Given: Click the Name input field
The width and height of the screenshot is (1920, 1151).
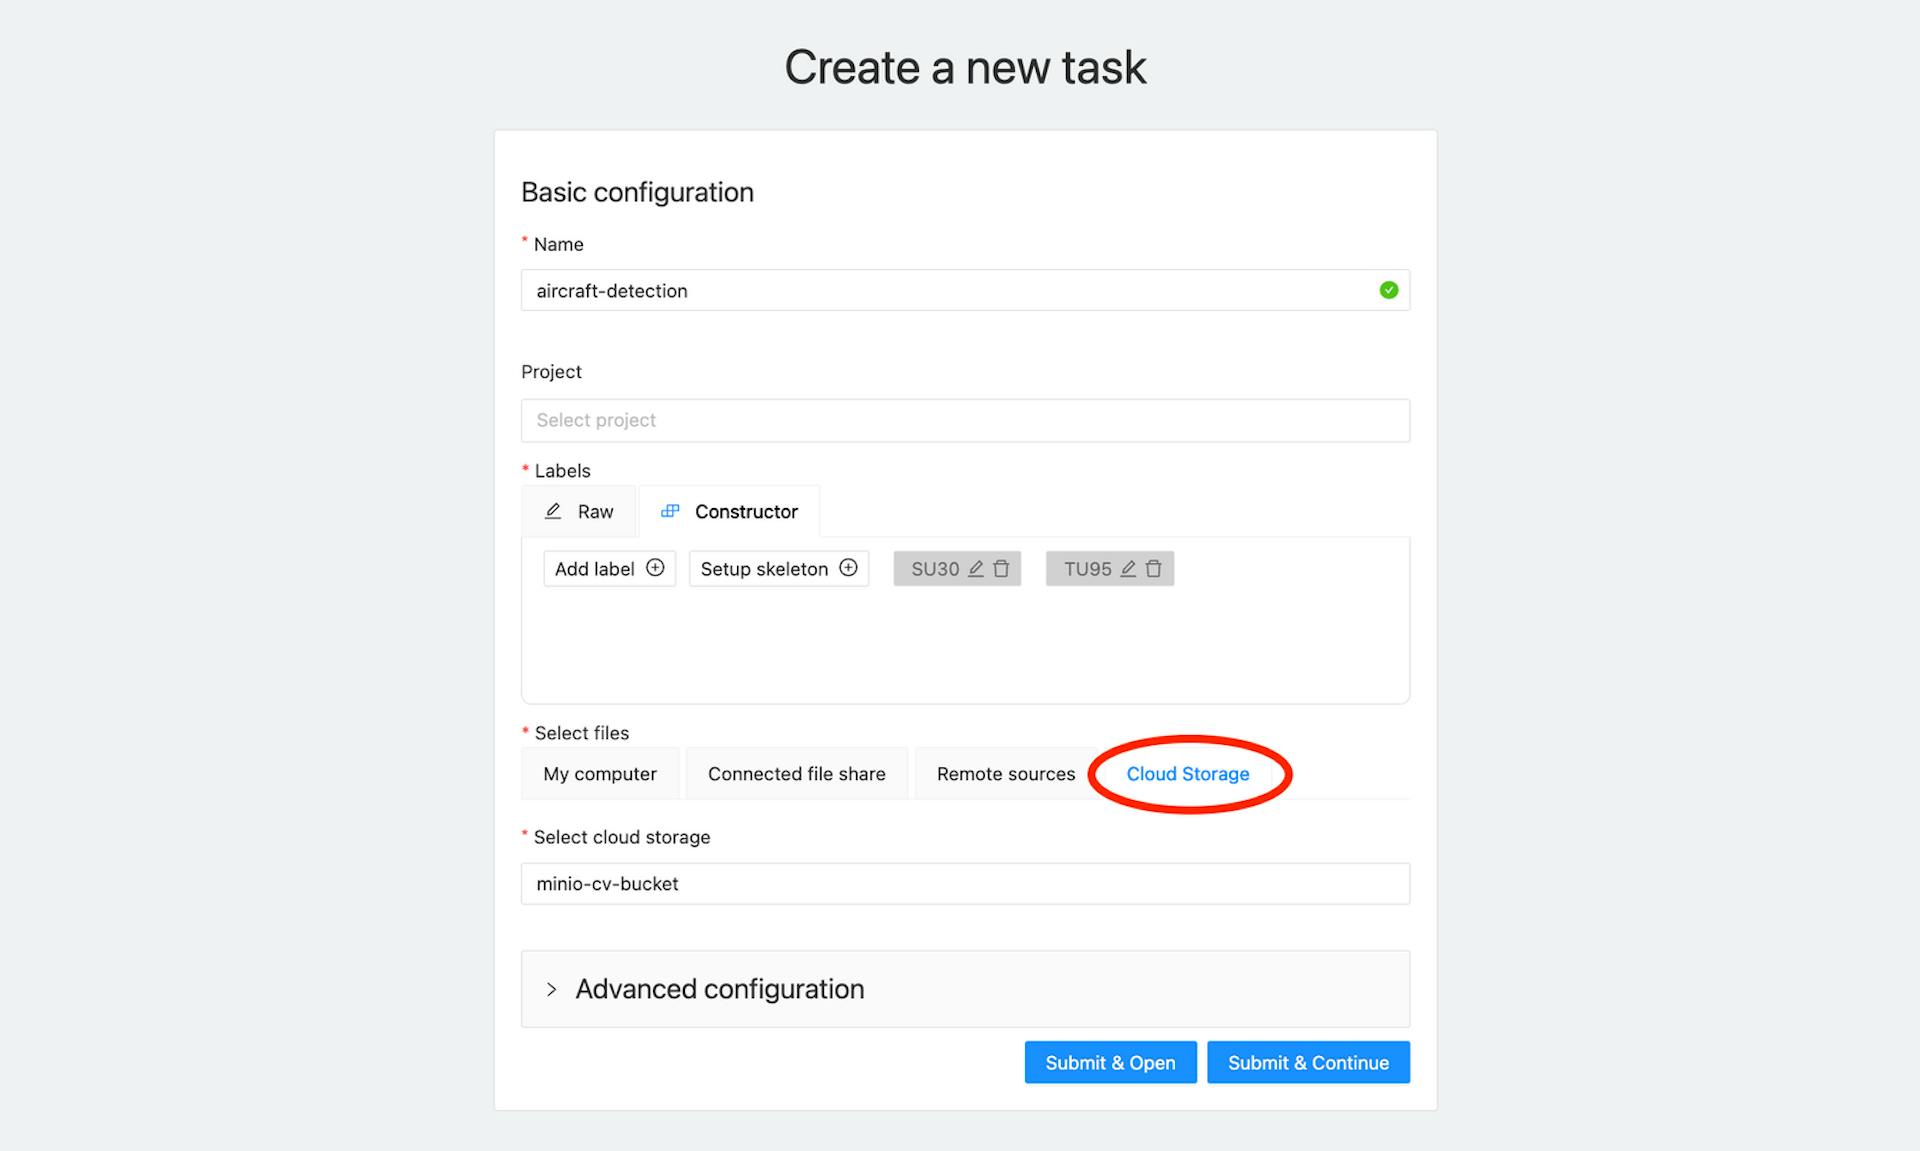Looking at the screenshot, I should [x=950, y=291].
